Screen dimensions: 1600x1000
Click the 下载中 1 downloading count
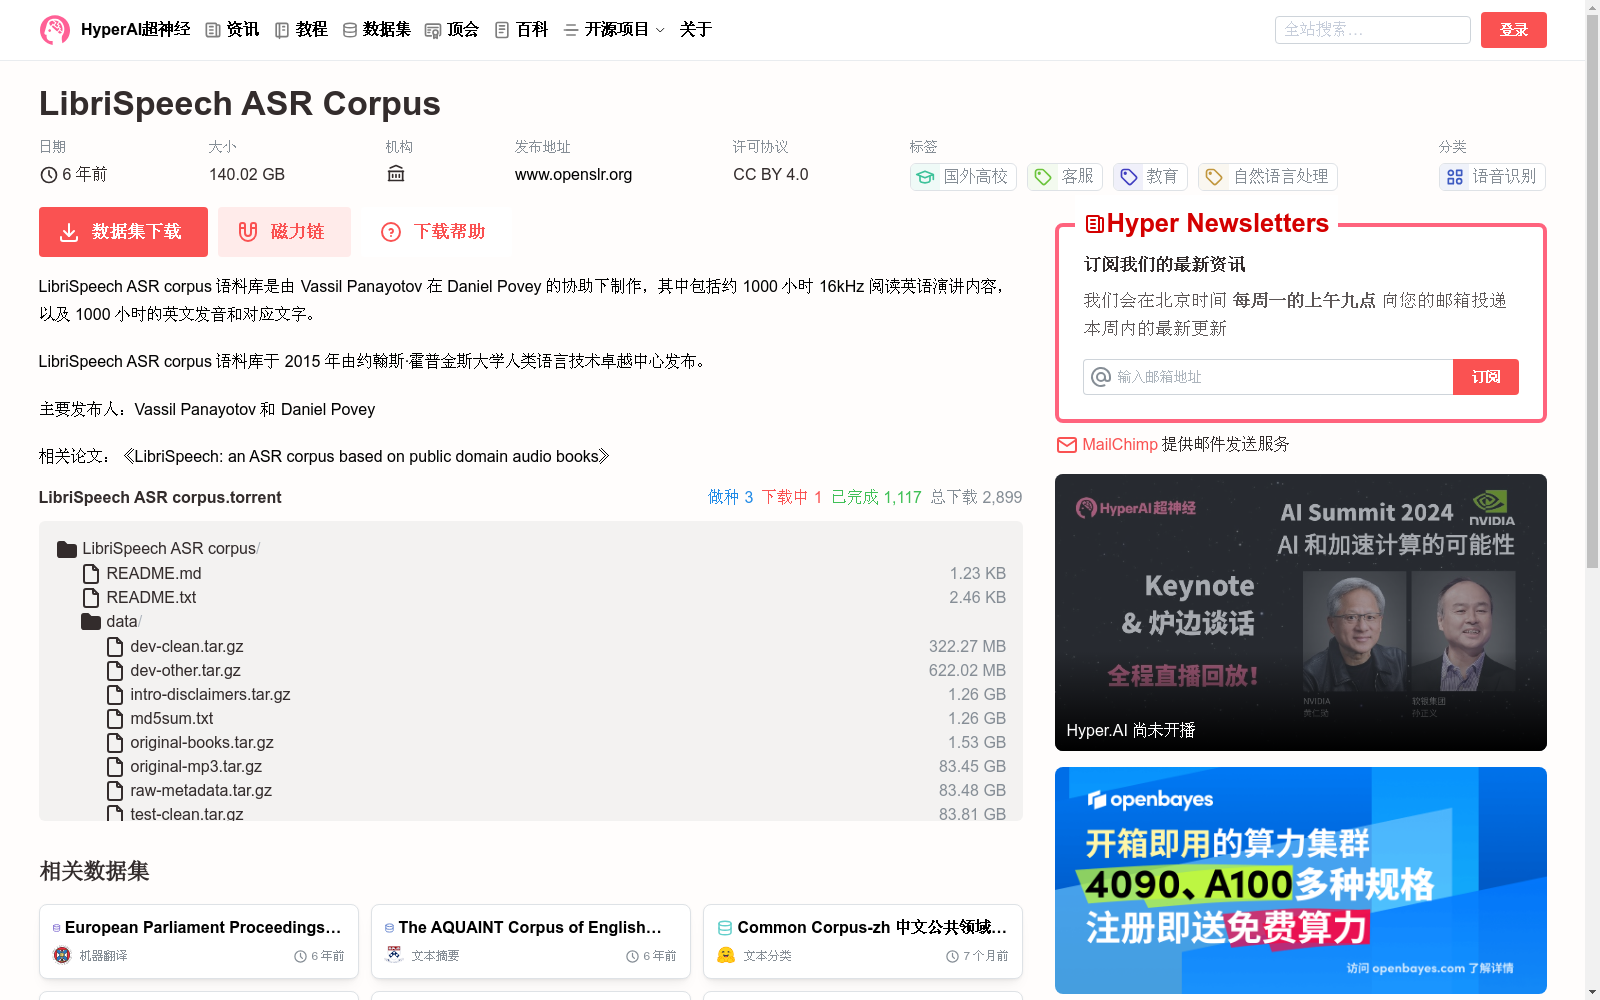791,497
